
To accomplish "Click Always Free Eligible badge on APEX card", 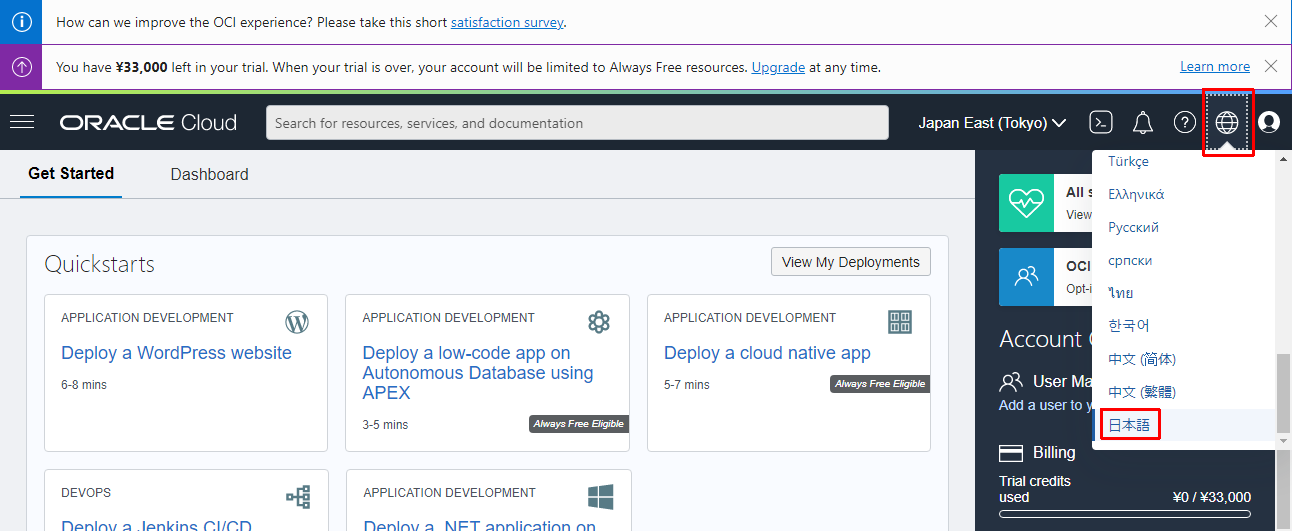I will [x=579, y=424].
